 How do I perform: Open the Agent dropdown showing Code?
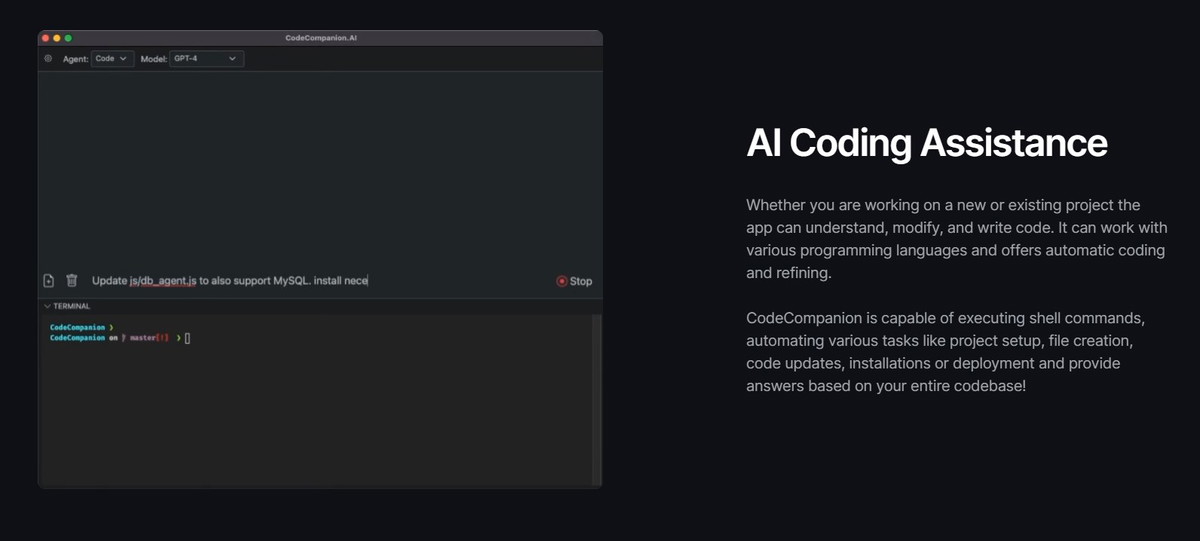pos(113,59)
